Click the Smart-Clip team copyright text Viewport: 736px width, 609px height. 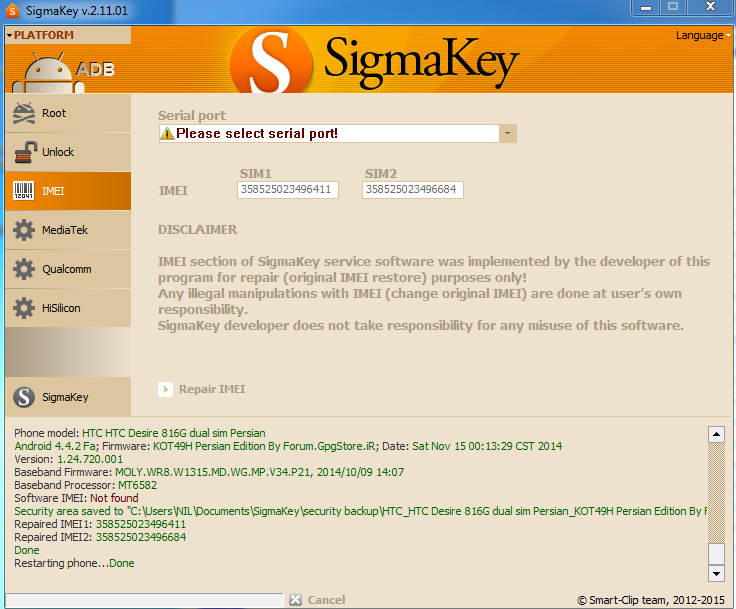coord(651,600)
